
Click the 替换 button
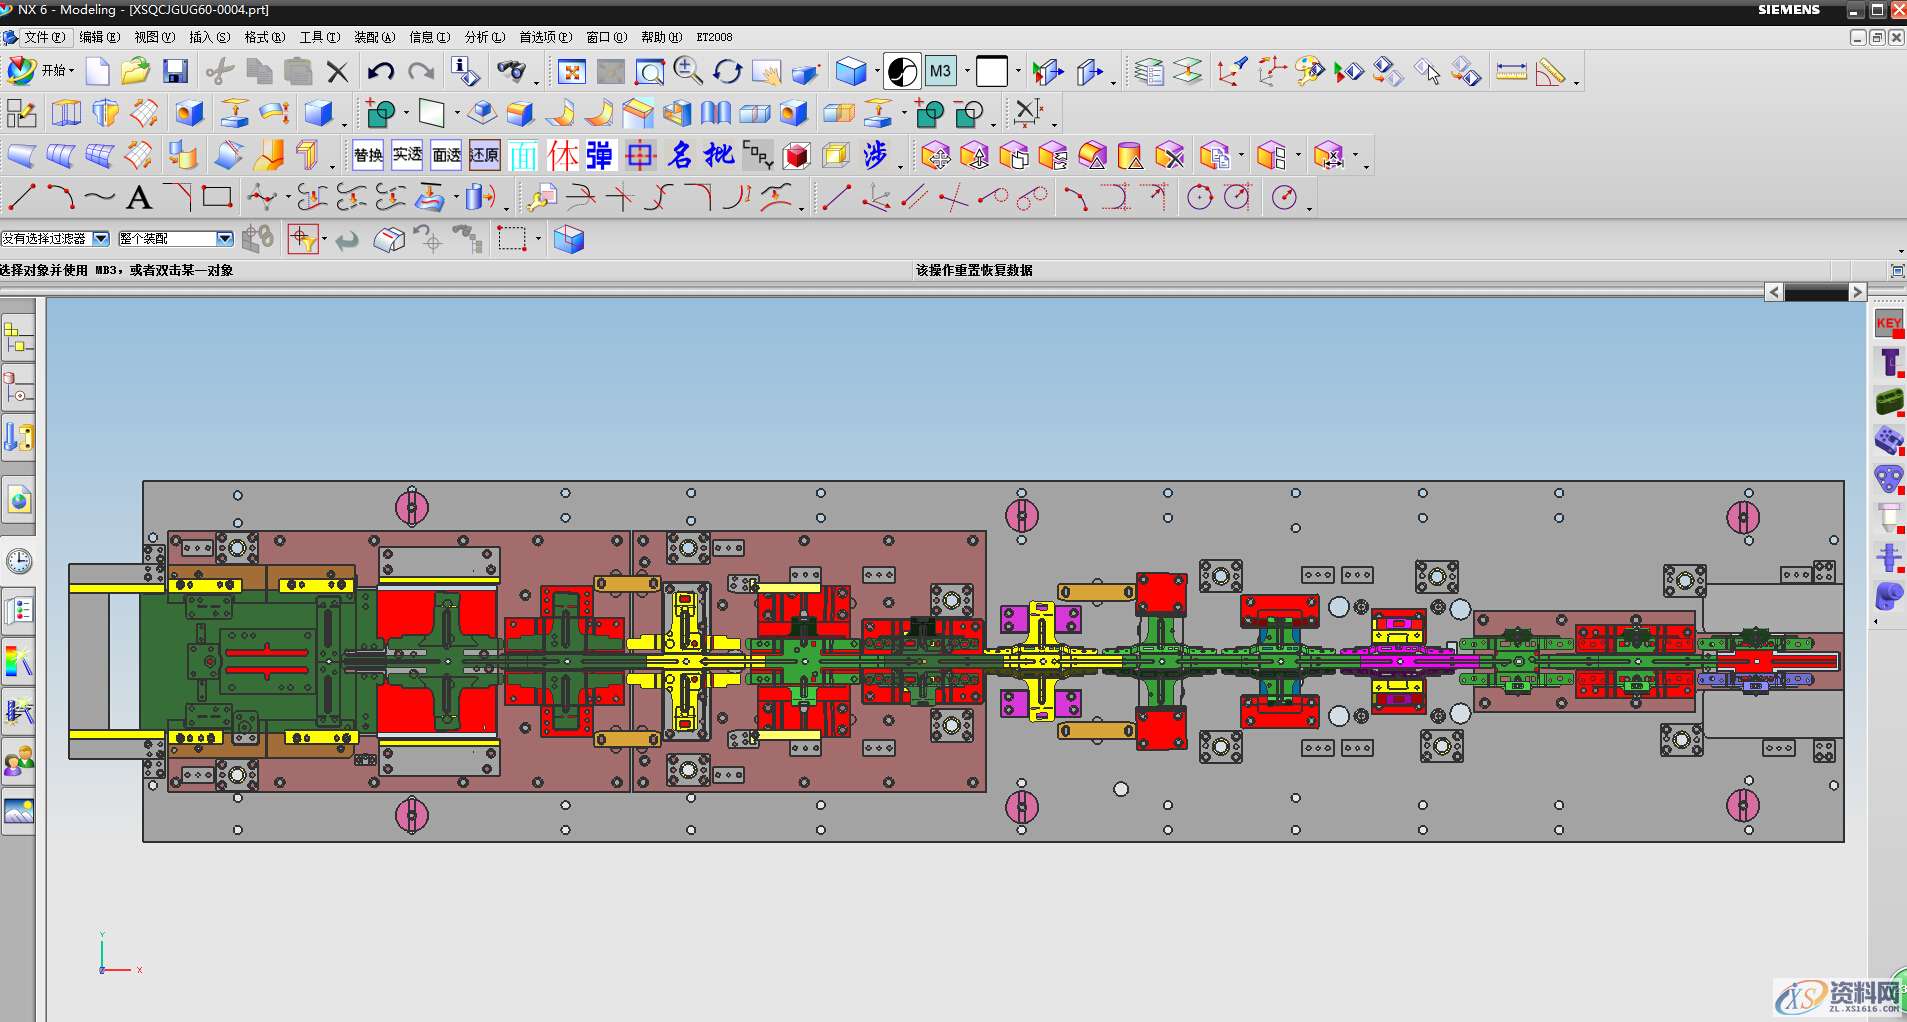pos(368,155)
